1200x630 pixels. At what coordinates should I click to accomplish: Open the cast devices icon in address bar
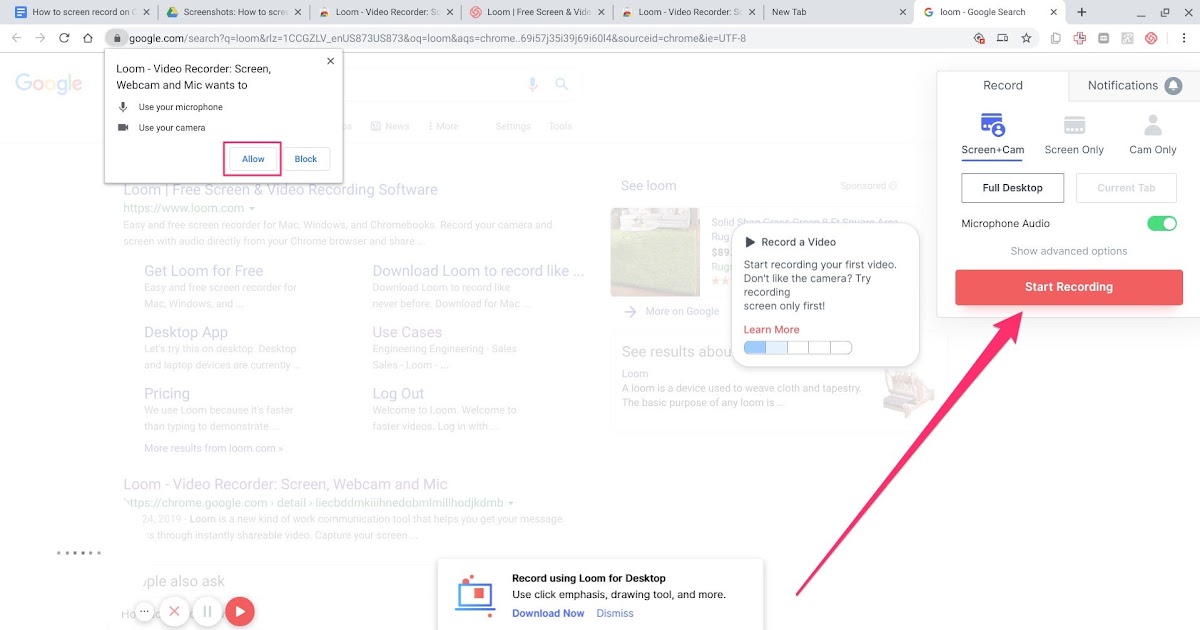[1003, 38]
